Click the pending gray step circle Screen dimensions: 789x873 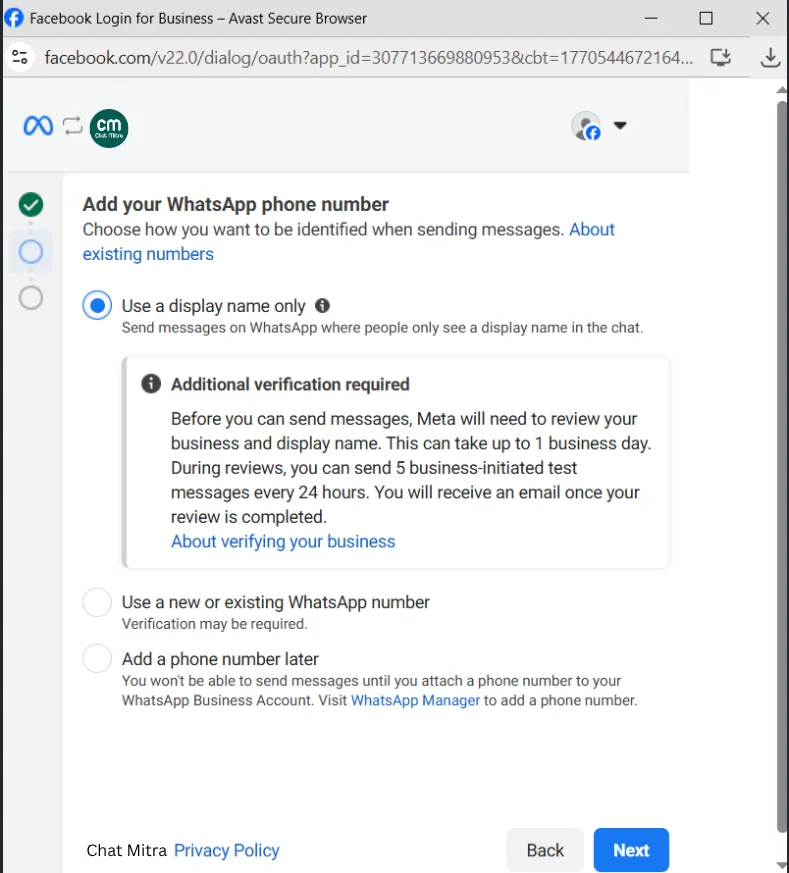(x=31, y=297)
